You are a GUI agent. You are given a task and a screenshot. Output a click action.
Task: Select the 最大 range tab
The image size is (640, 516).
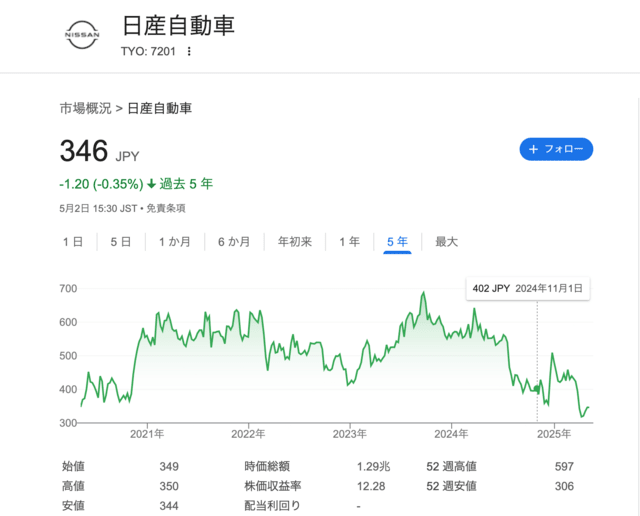(447, 242)
